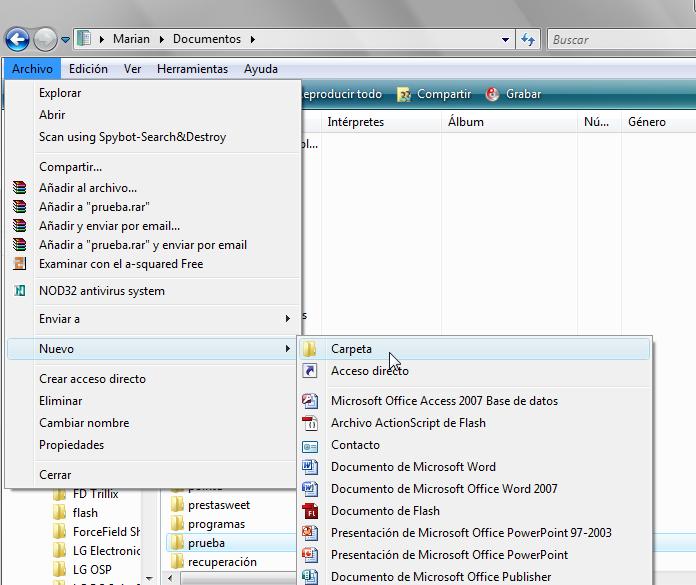Viewport: 696px width, 585px height.
Task: Click the Contacto card icon
Action: (x=309, y=446)
